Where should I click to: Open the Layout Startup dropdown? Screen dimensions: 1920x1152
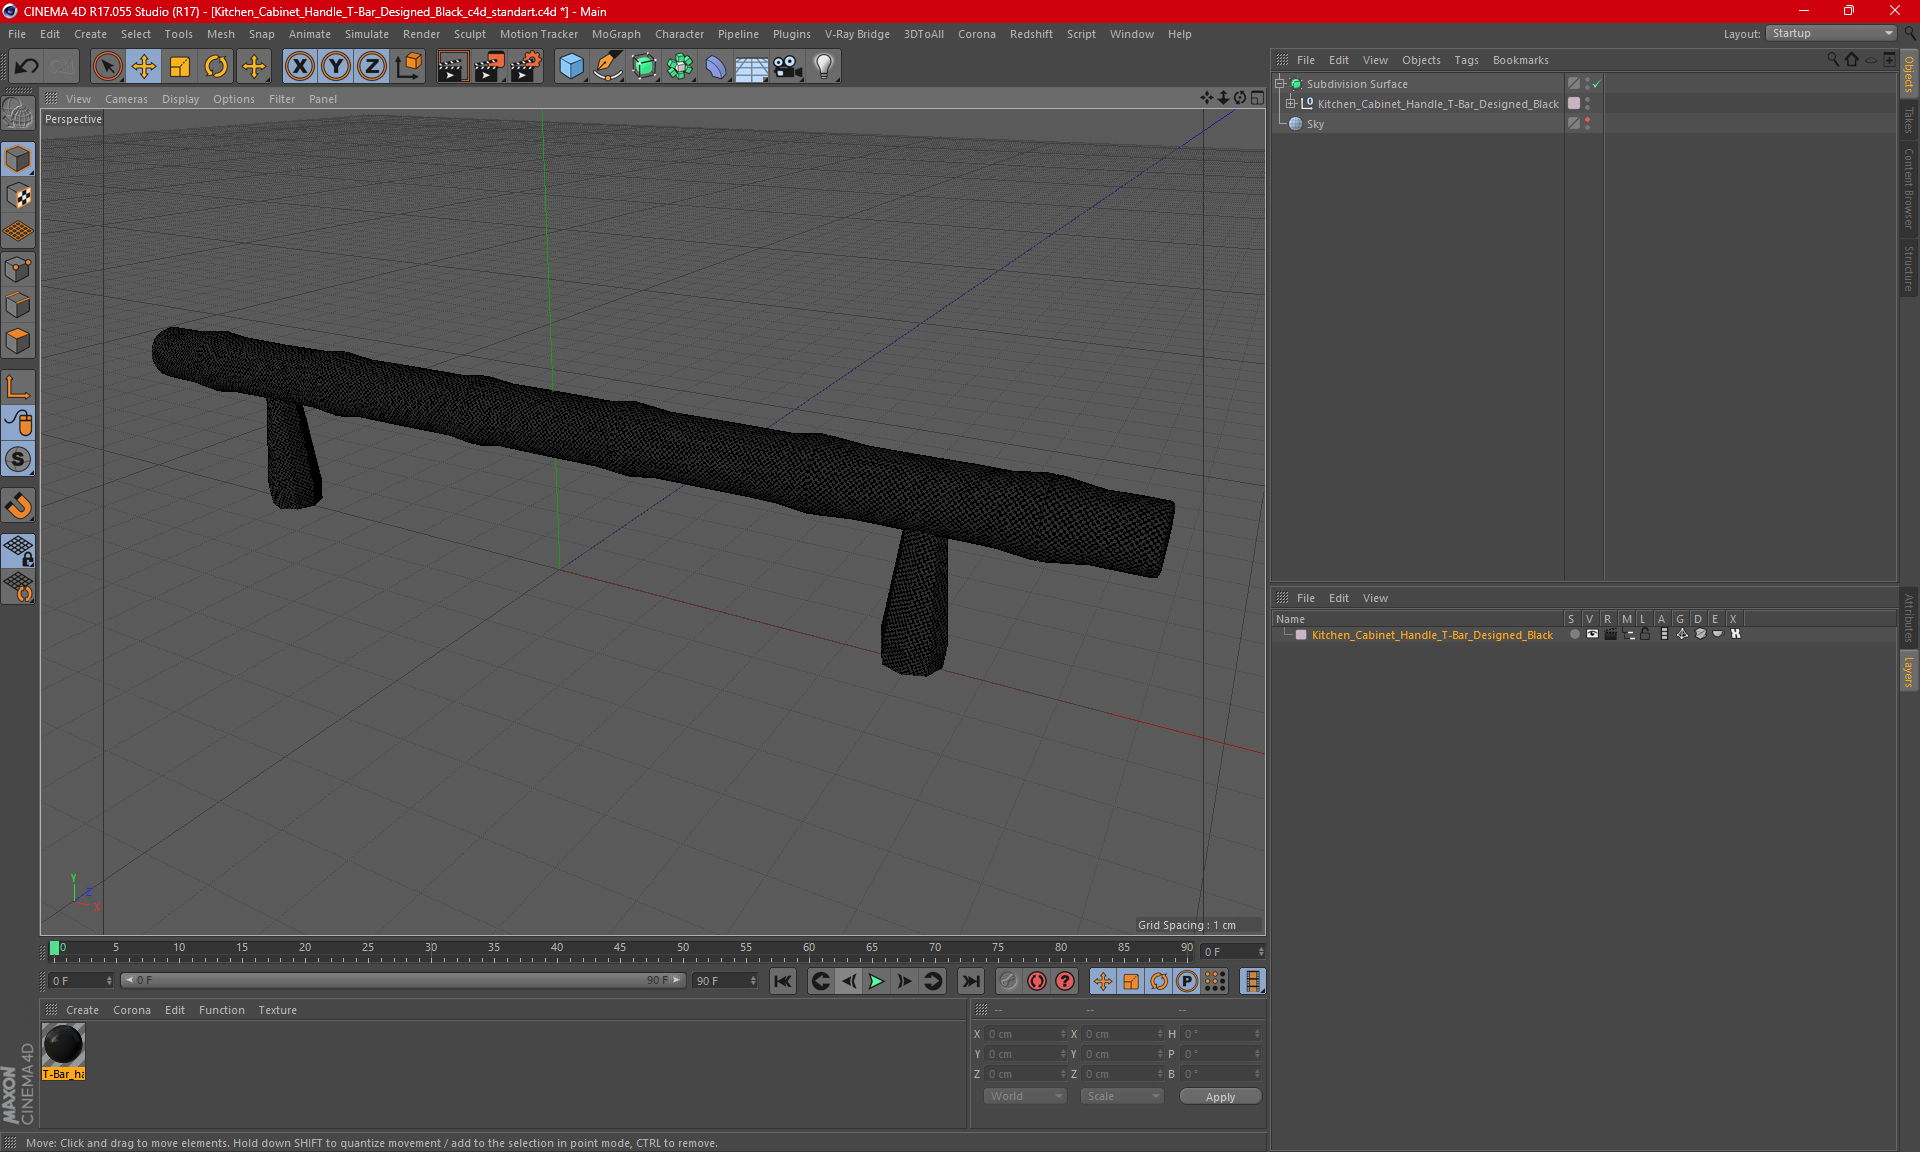pyautogui.click(x=1831, y=33)
